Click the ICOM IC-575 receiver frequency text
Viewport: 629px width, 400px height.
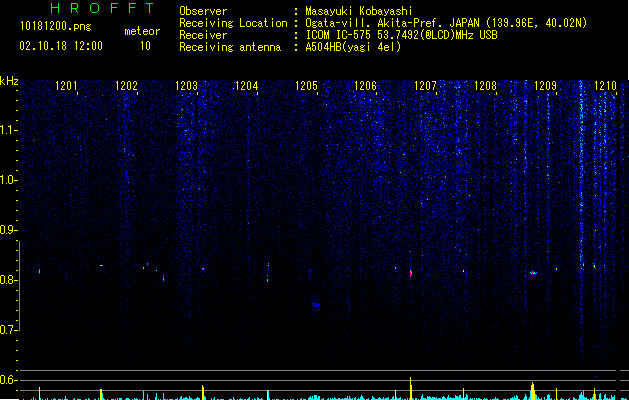click(x=401, y=35)
